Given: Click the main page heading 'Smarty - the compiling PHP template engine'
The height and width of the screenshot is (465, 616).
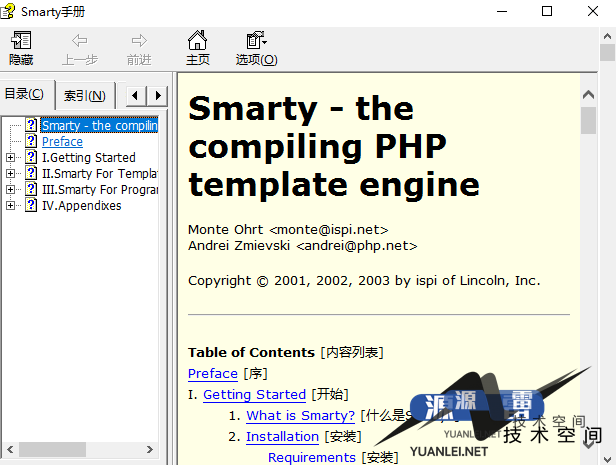Looking at the screenshot, I should point(334,146).
